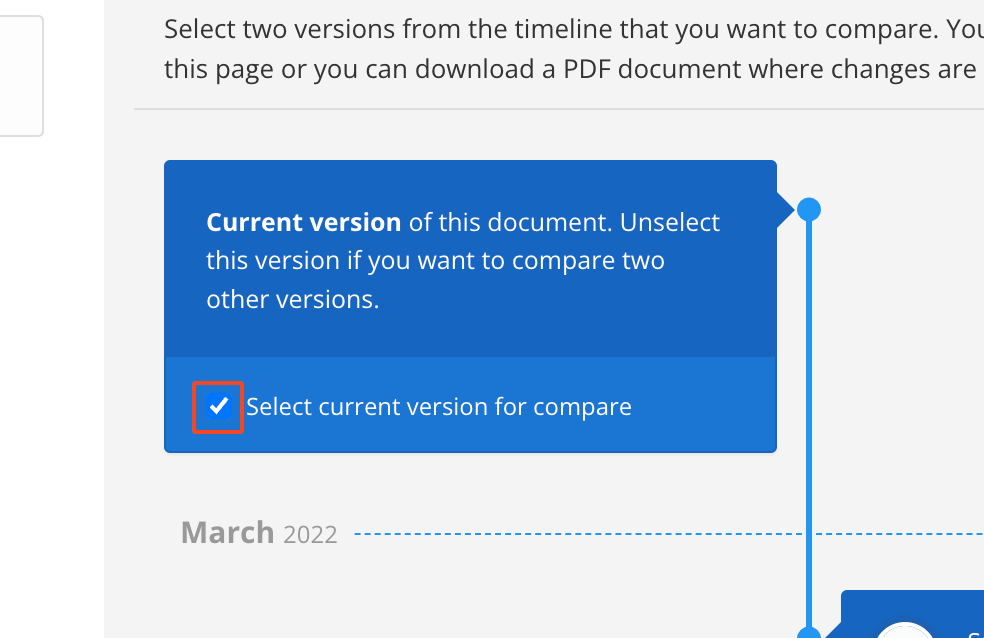Click the '2022' year label next to March
Viewport: 984px width, 638px height.
click(311, 534)
